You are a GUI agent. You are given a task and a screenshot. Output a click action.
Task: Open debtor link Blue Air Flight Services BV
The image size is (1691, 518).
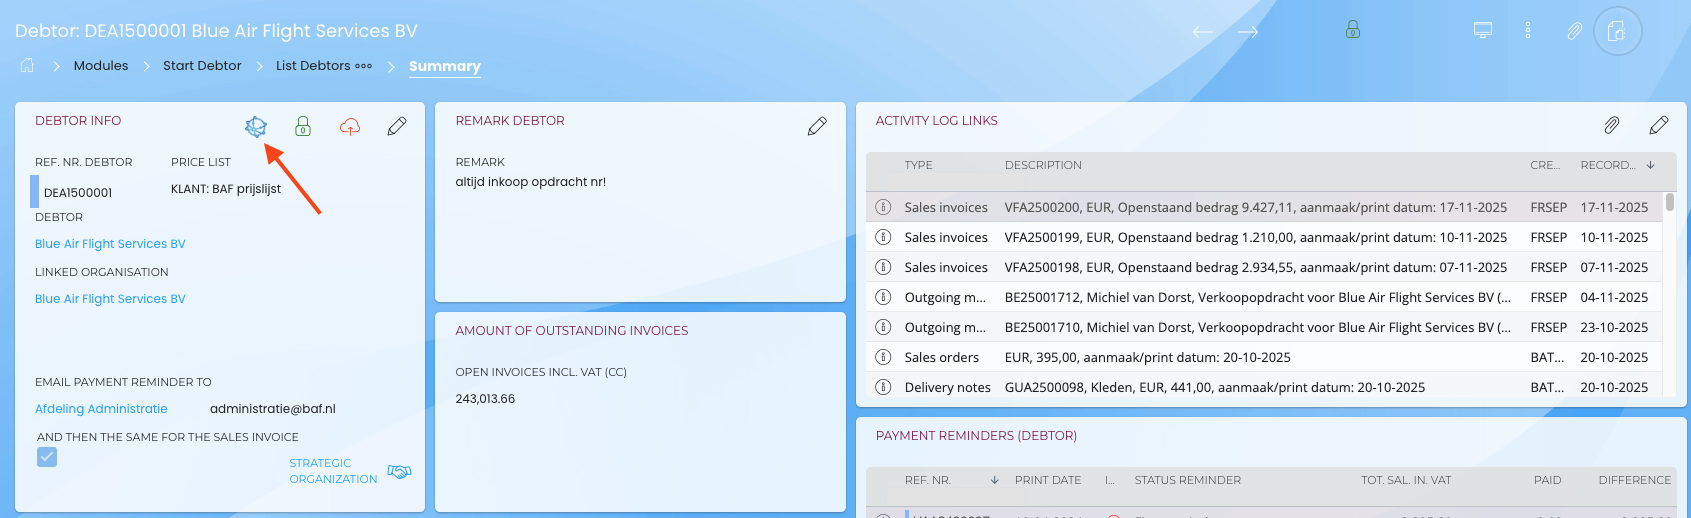tap(110, 244)
